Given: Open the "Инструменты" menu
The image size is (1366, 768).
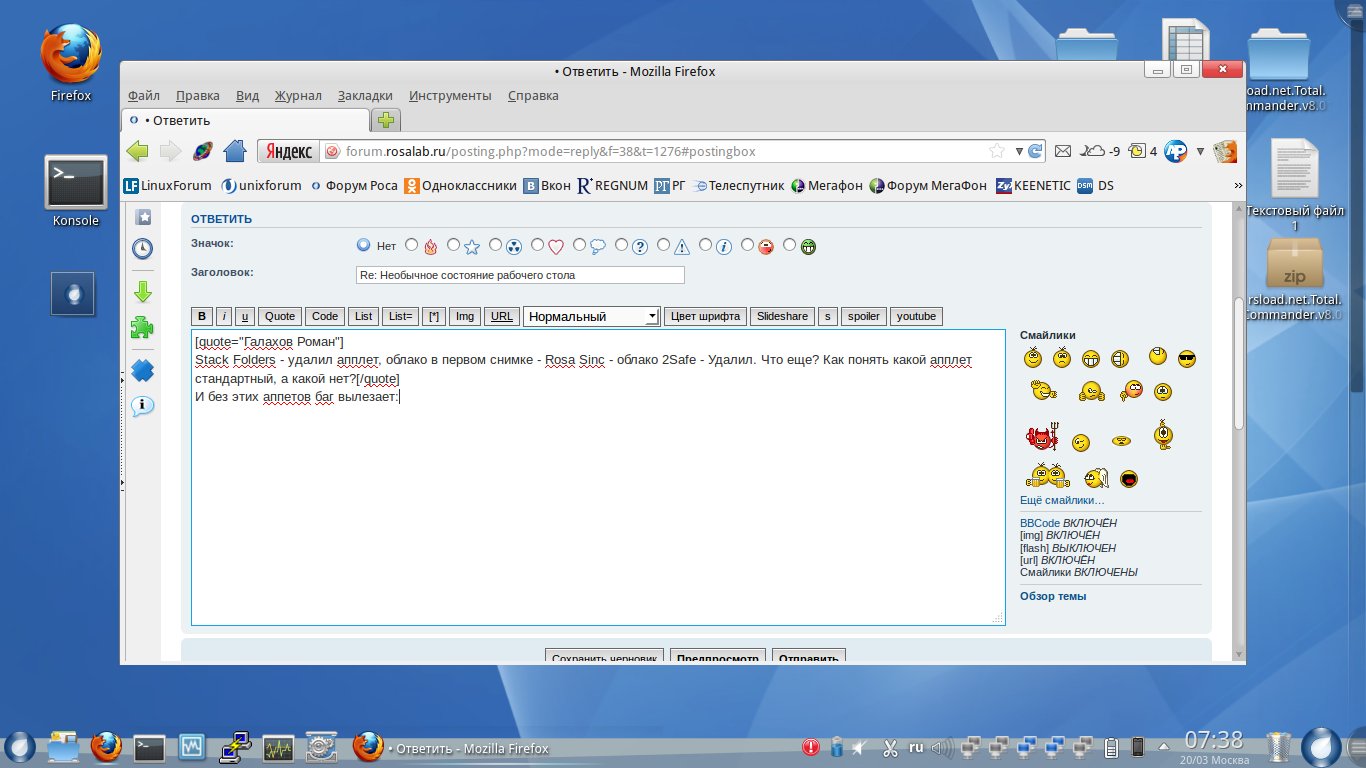Looking at the screenshot, I should pyautogui.click(x=450, y=96).
